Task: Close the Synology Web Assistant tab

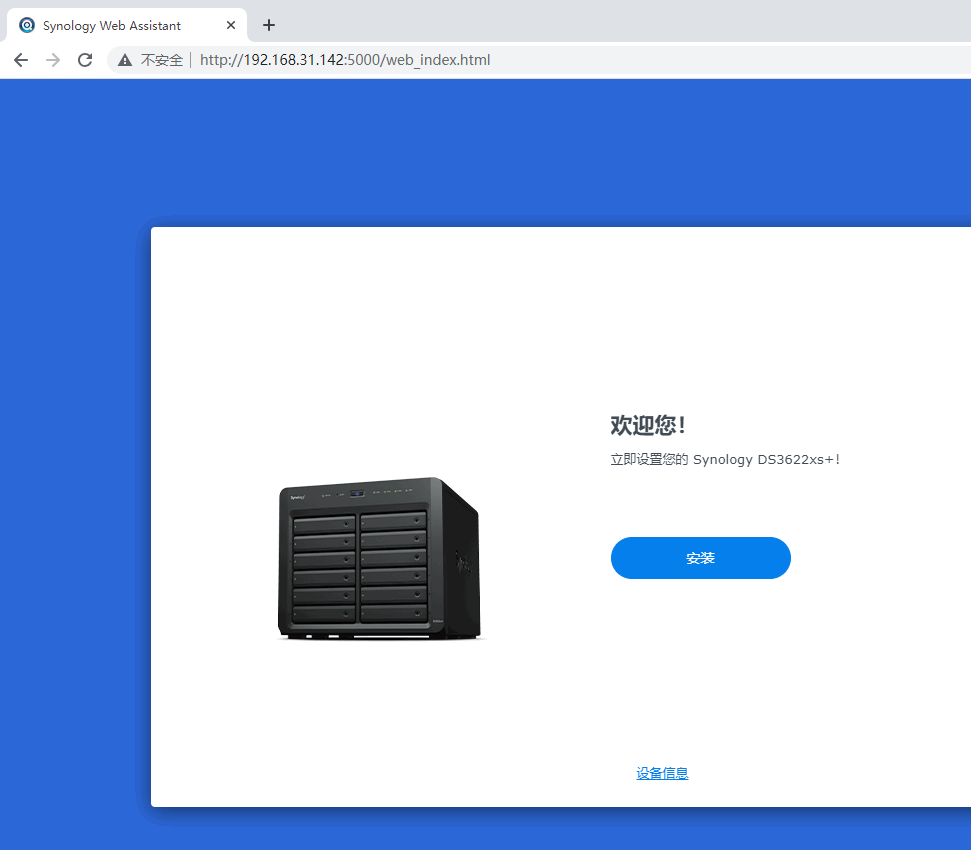Action: 231,25
